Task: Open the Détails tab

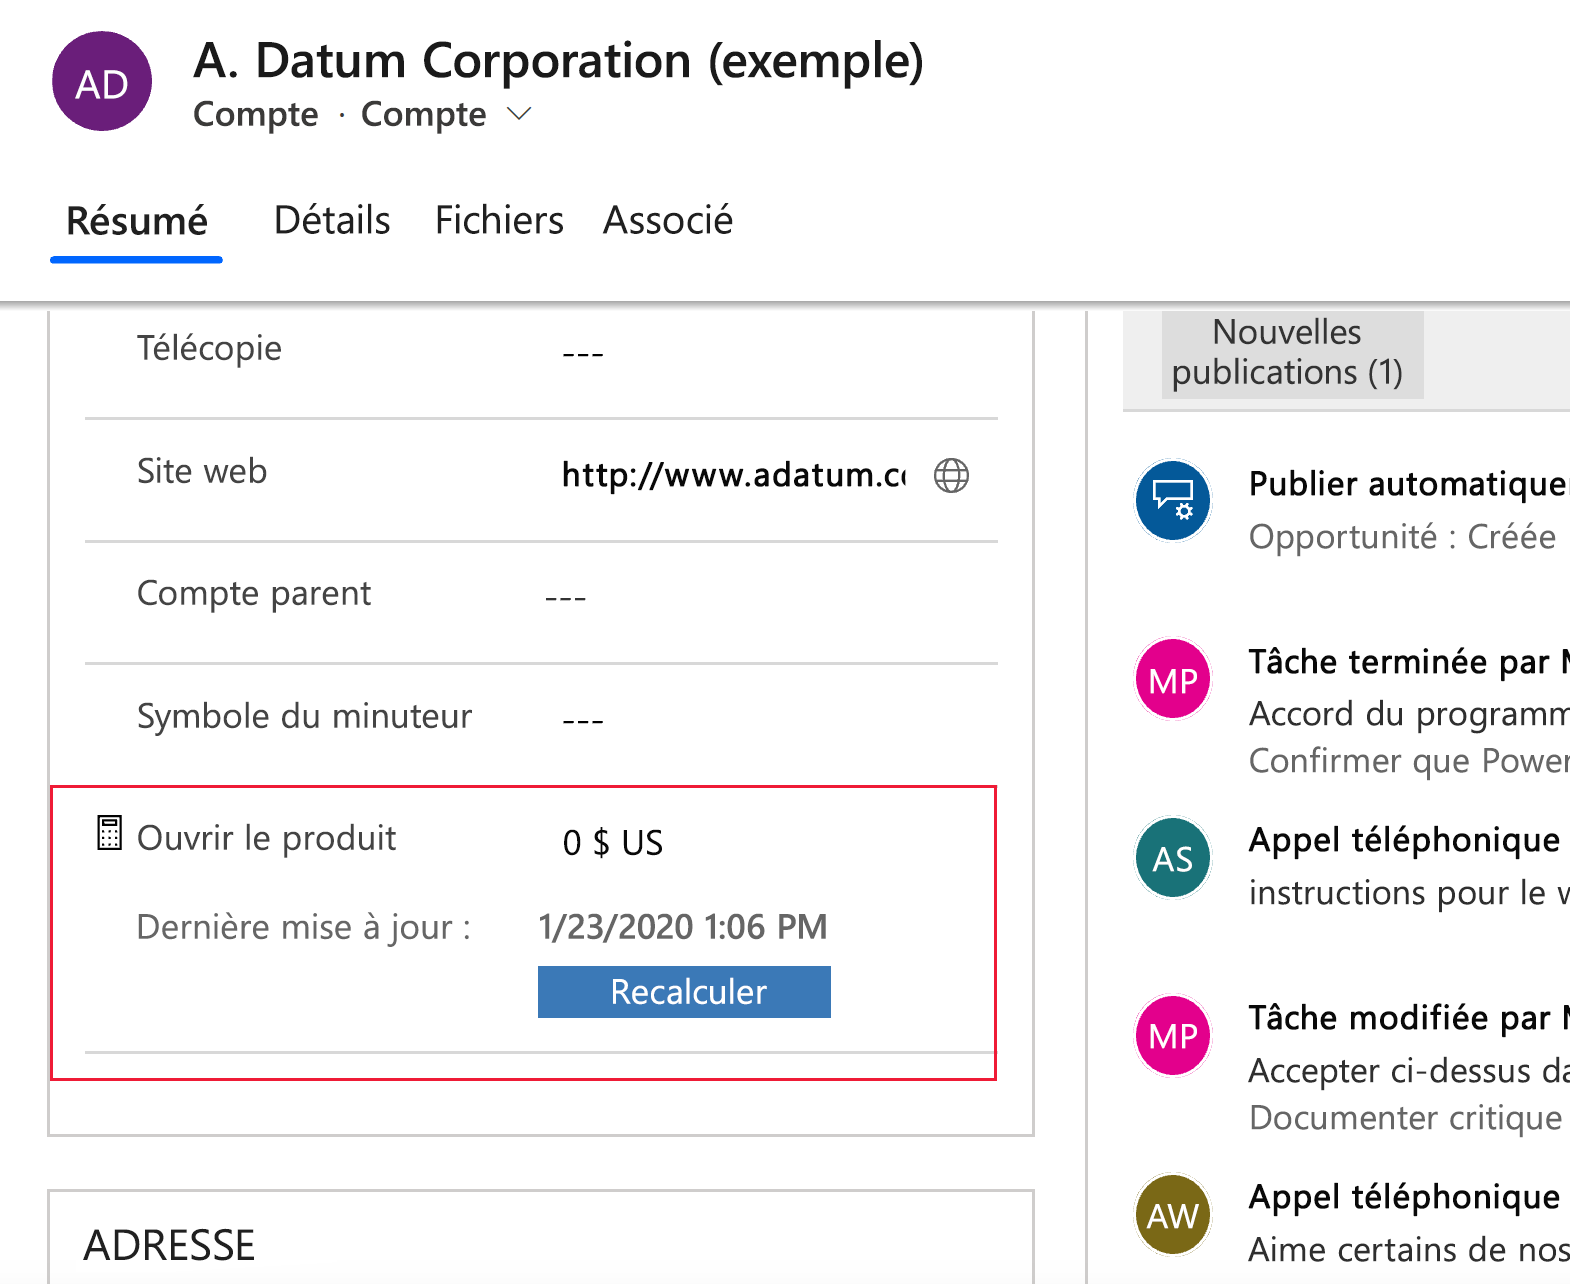Action: point(332,220)
